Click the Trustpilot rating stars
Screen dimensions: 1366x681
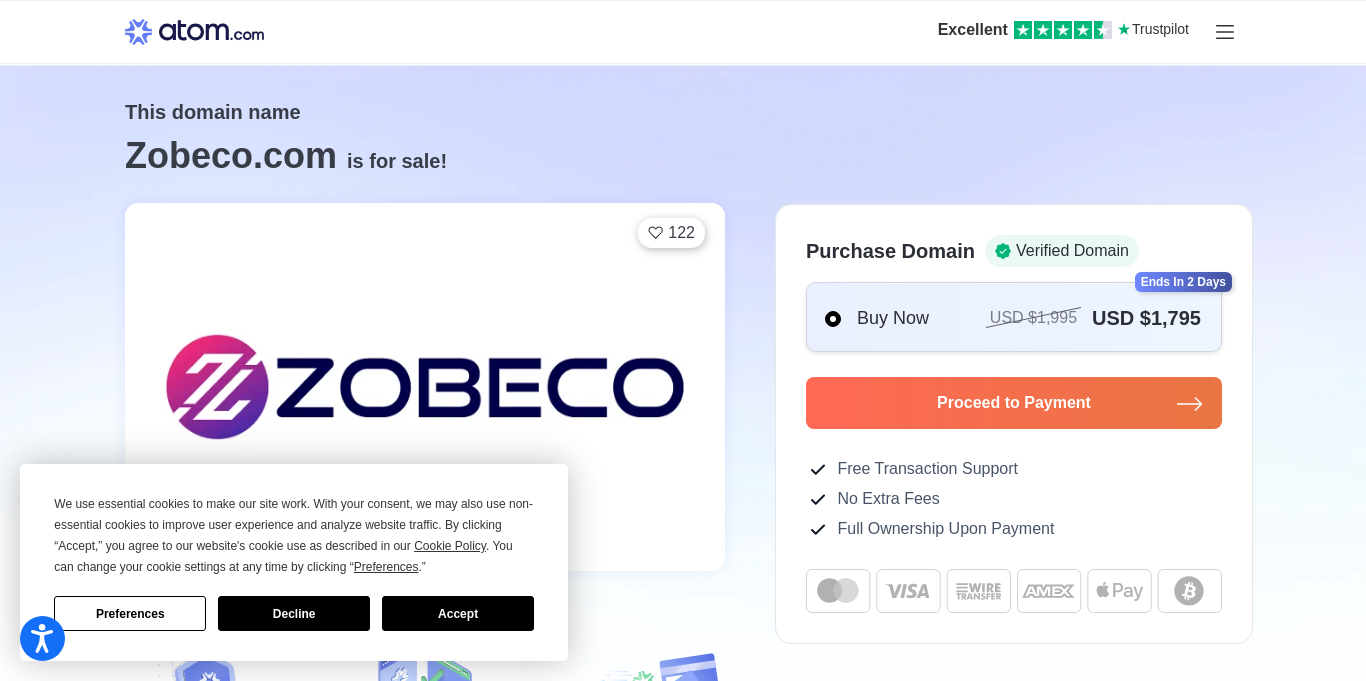[x=1062, y=30]
